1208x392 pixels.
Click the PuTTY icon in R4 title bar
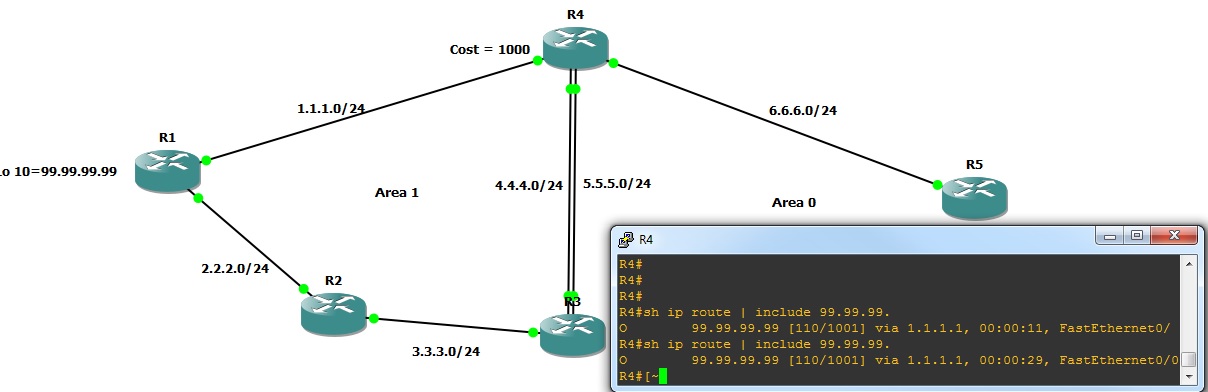coord(626,239)
